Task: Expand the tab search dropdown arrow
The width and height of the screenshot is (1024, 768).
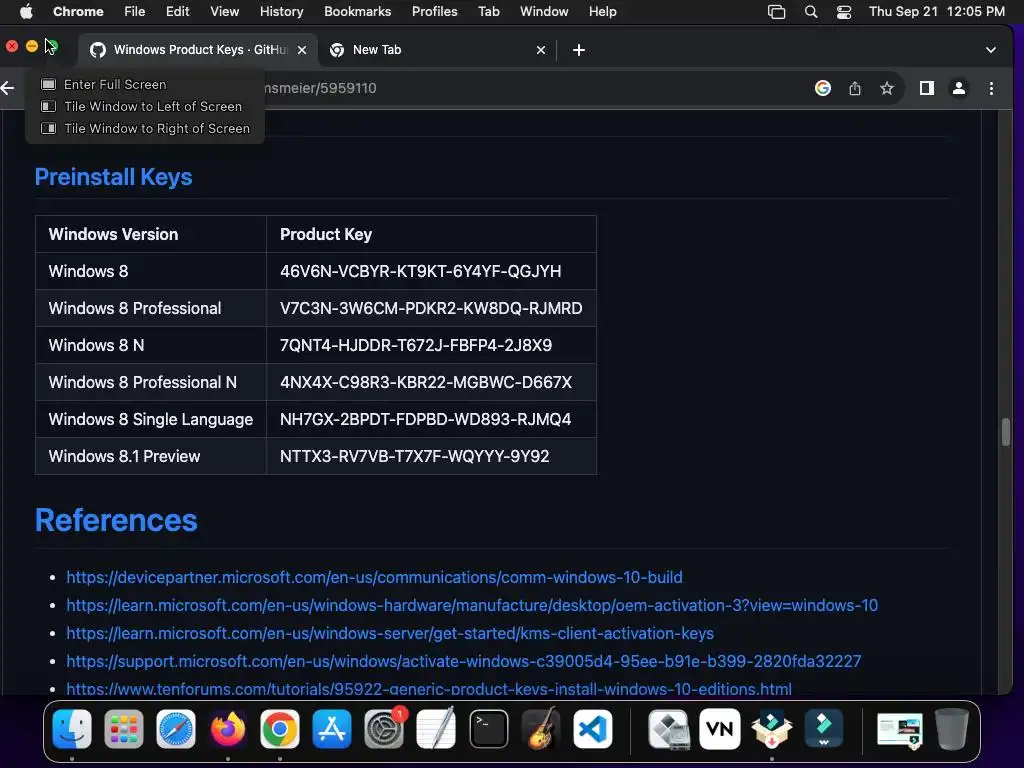Action: click(x=991, y=50)
